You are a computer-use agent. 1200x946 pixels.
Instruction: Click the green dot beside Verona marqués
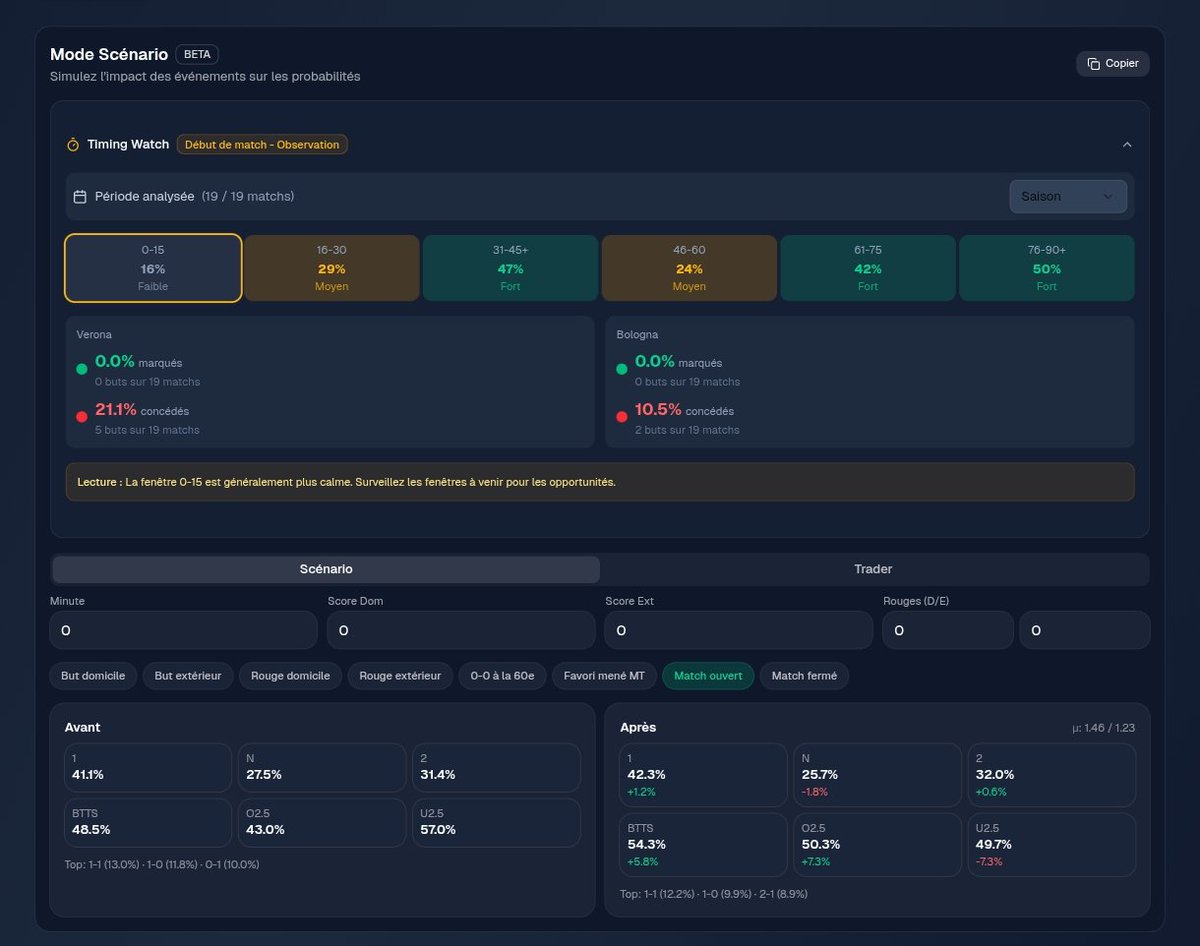click(x=82, y=369)
